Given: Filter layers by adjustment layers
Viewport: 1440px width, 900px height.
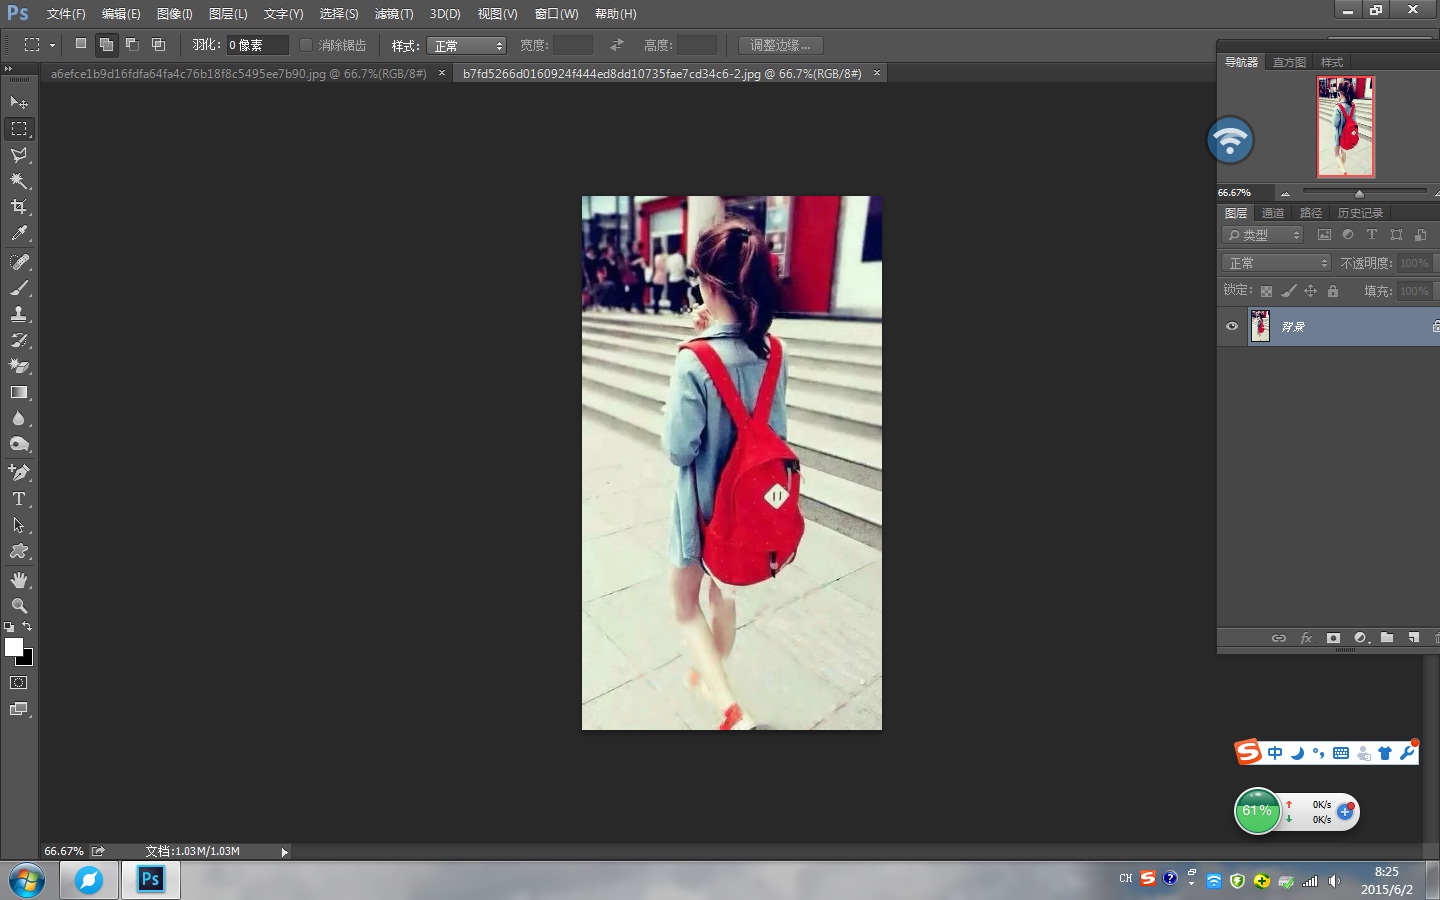Looking at the screenshot, I should pyautogui.click(x=1348, y=235).
